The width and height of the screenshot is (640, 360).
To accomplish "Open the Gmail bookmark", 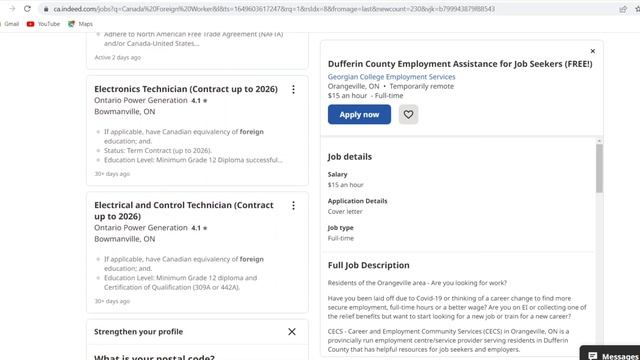I will click(11, 24).
